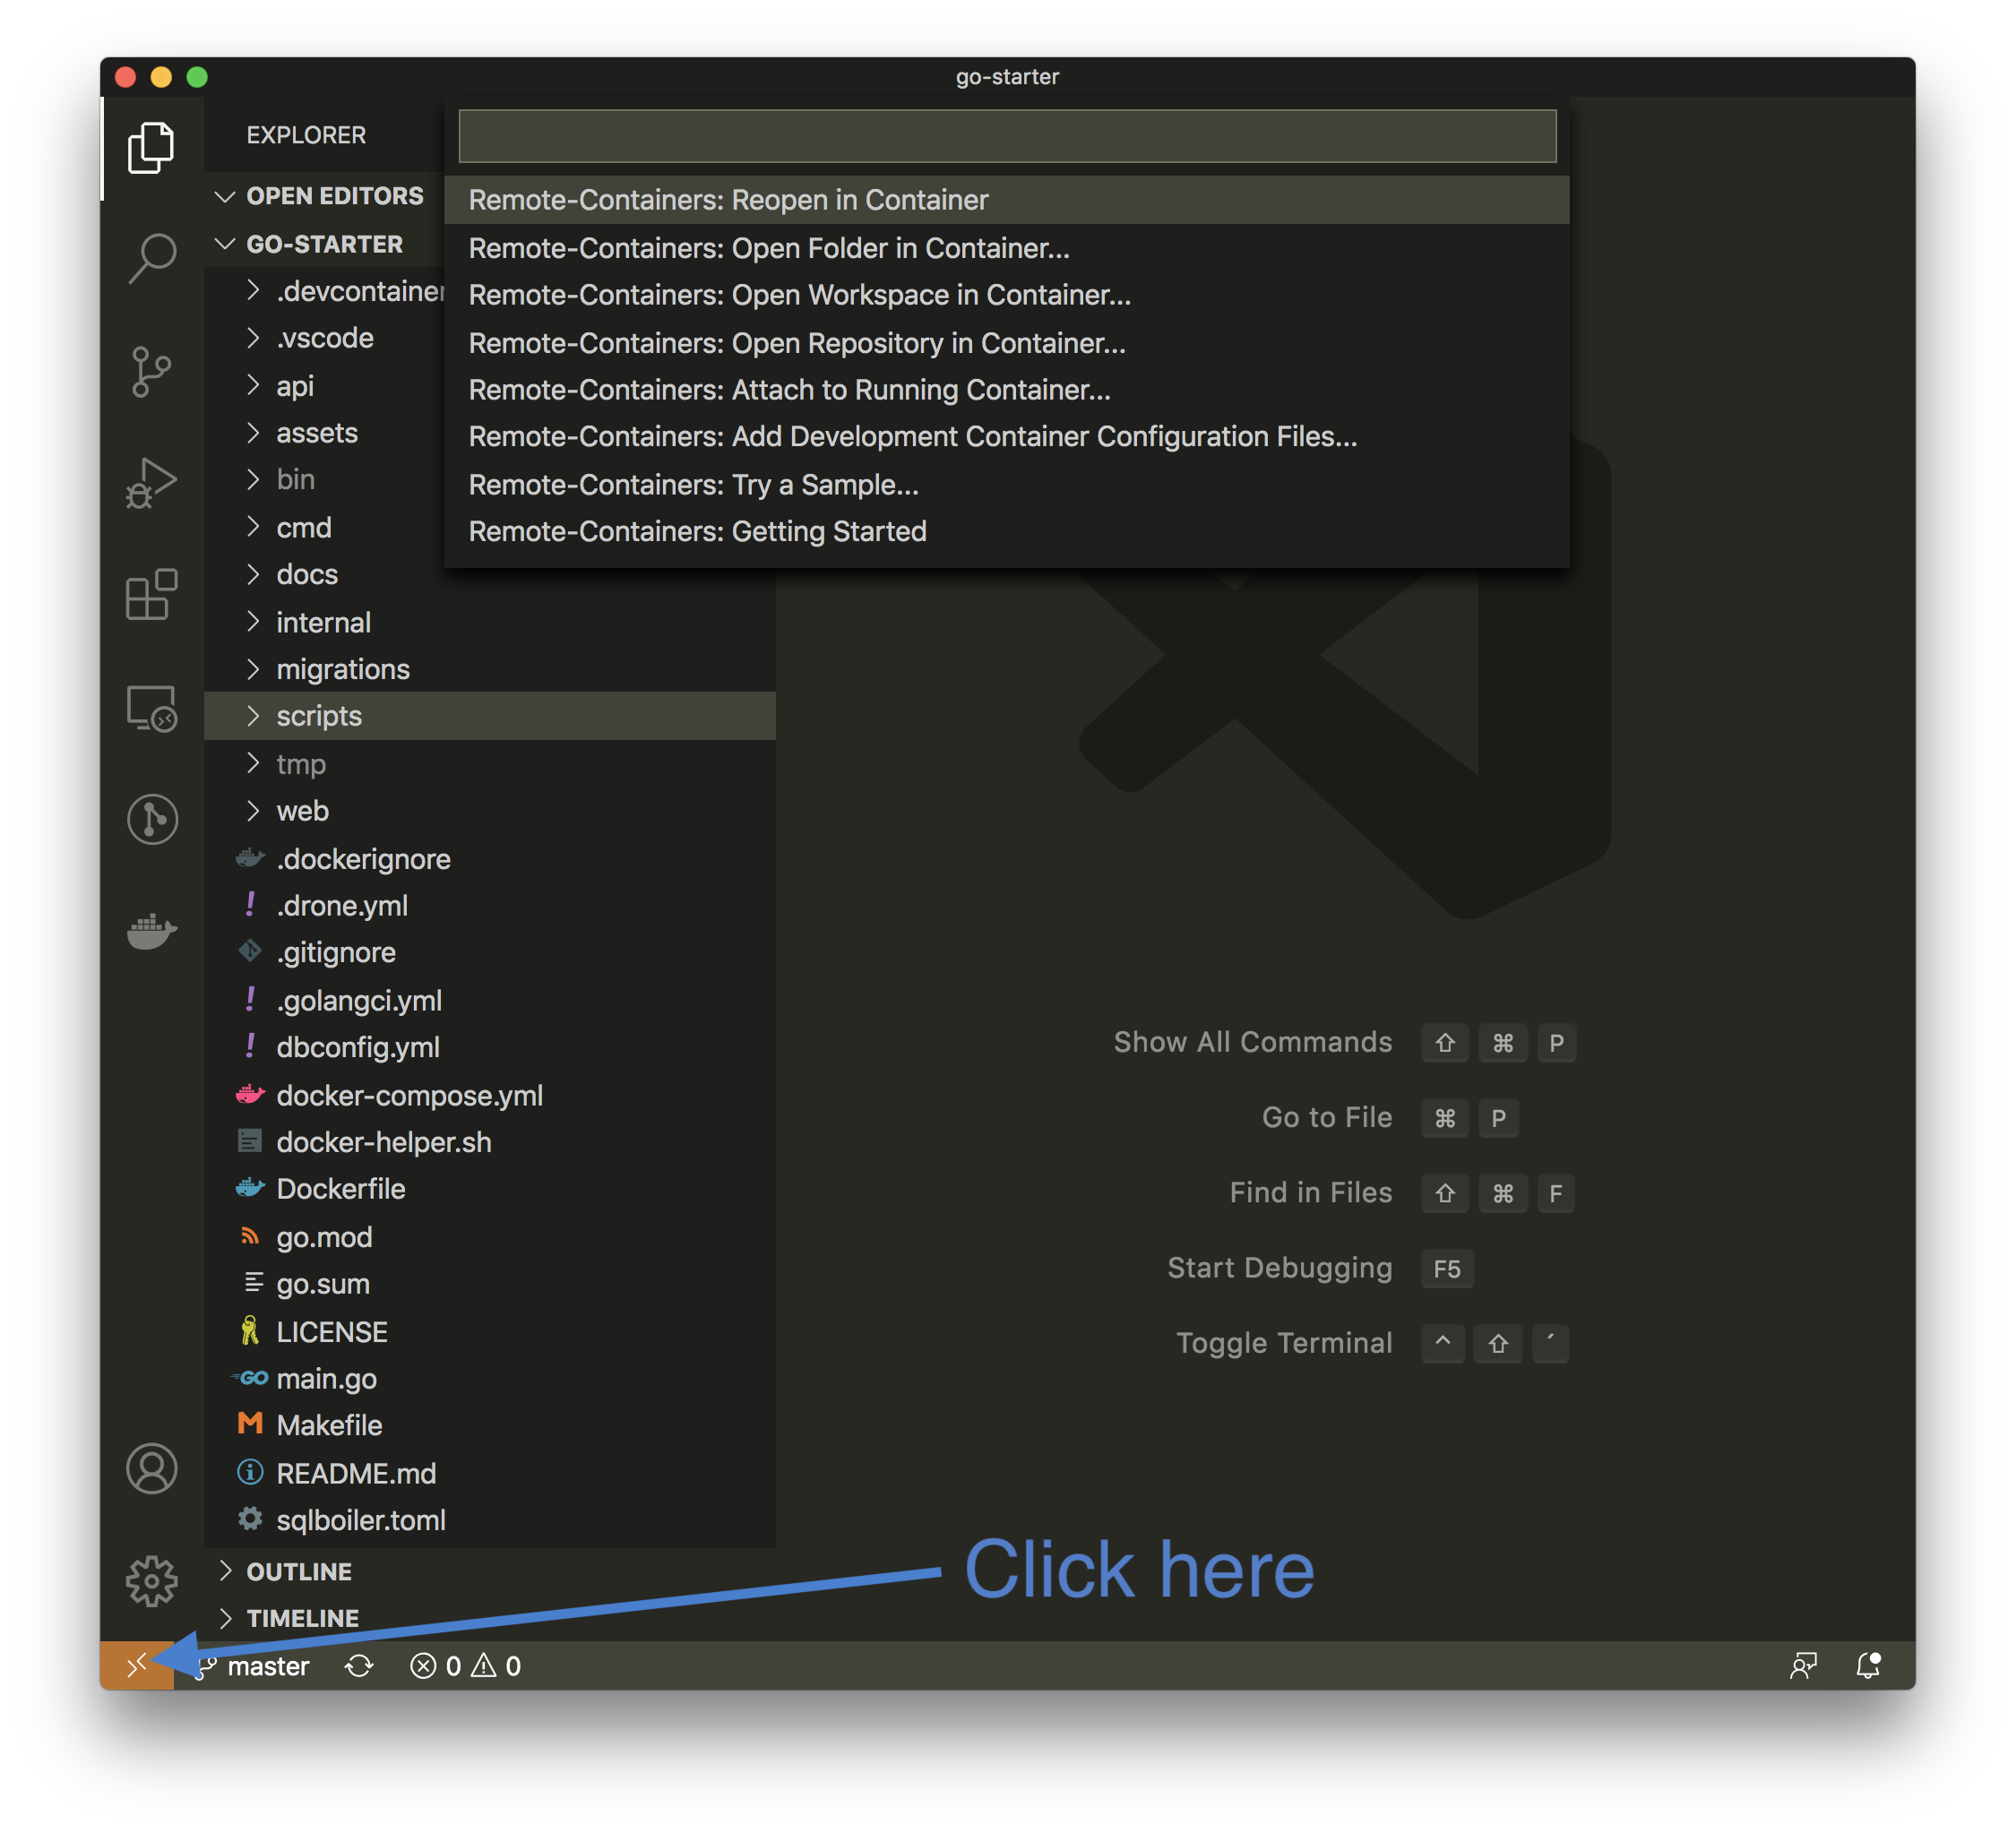
Task: Click the command palette input field
Action: pos(1006,136)
